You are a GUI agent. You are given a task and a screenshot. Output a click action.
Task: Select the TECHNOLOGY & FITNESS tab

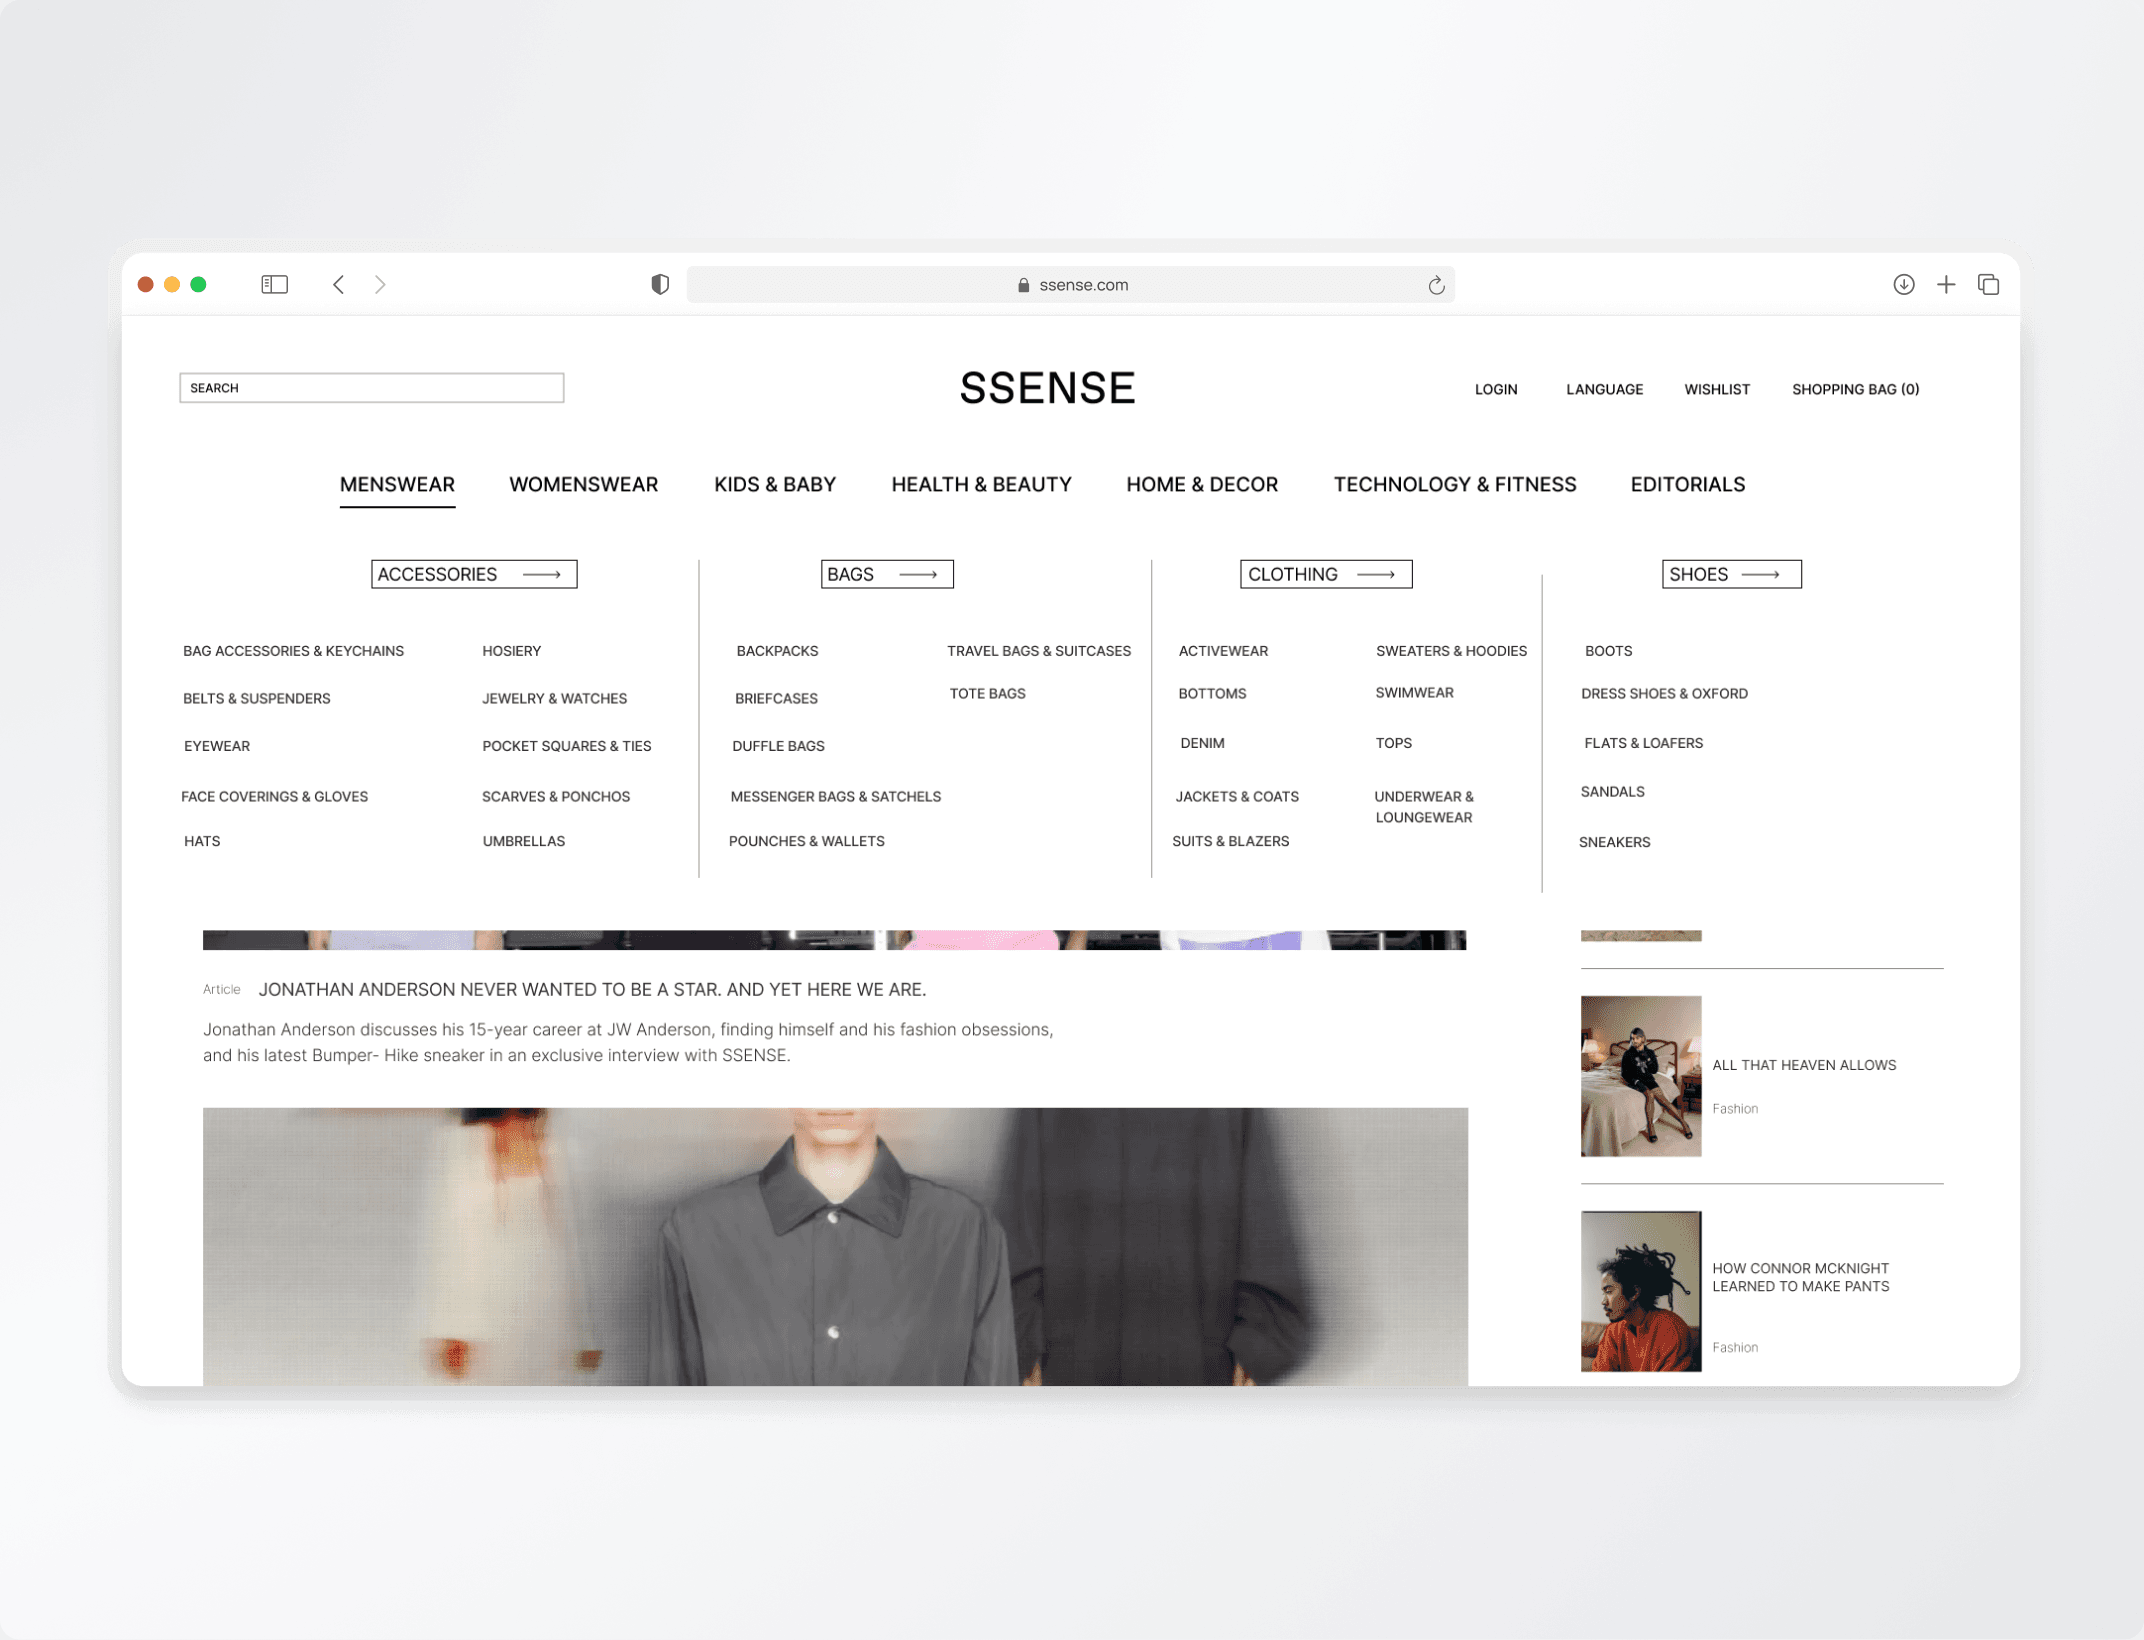point(1455,485)
